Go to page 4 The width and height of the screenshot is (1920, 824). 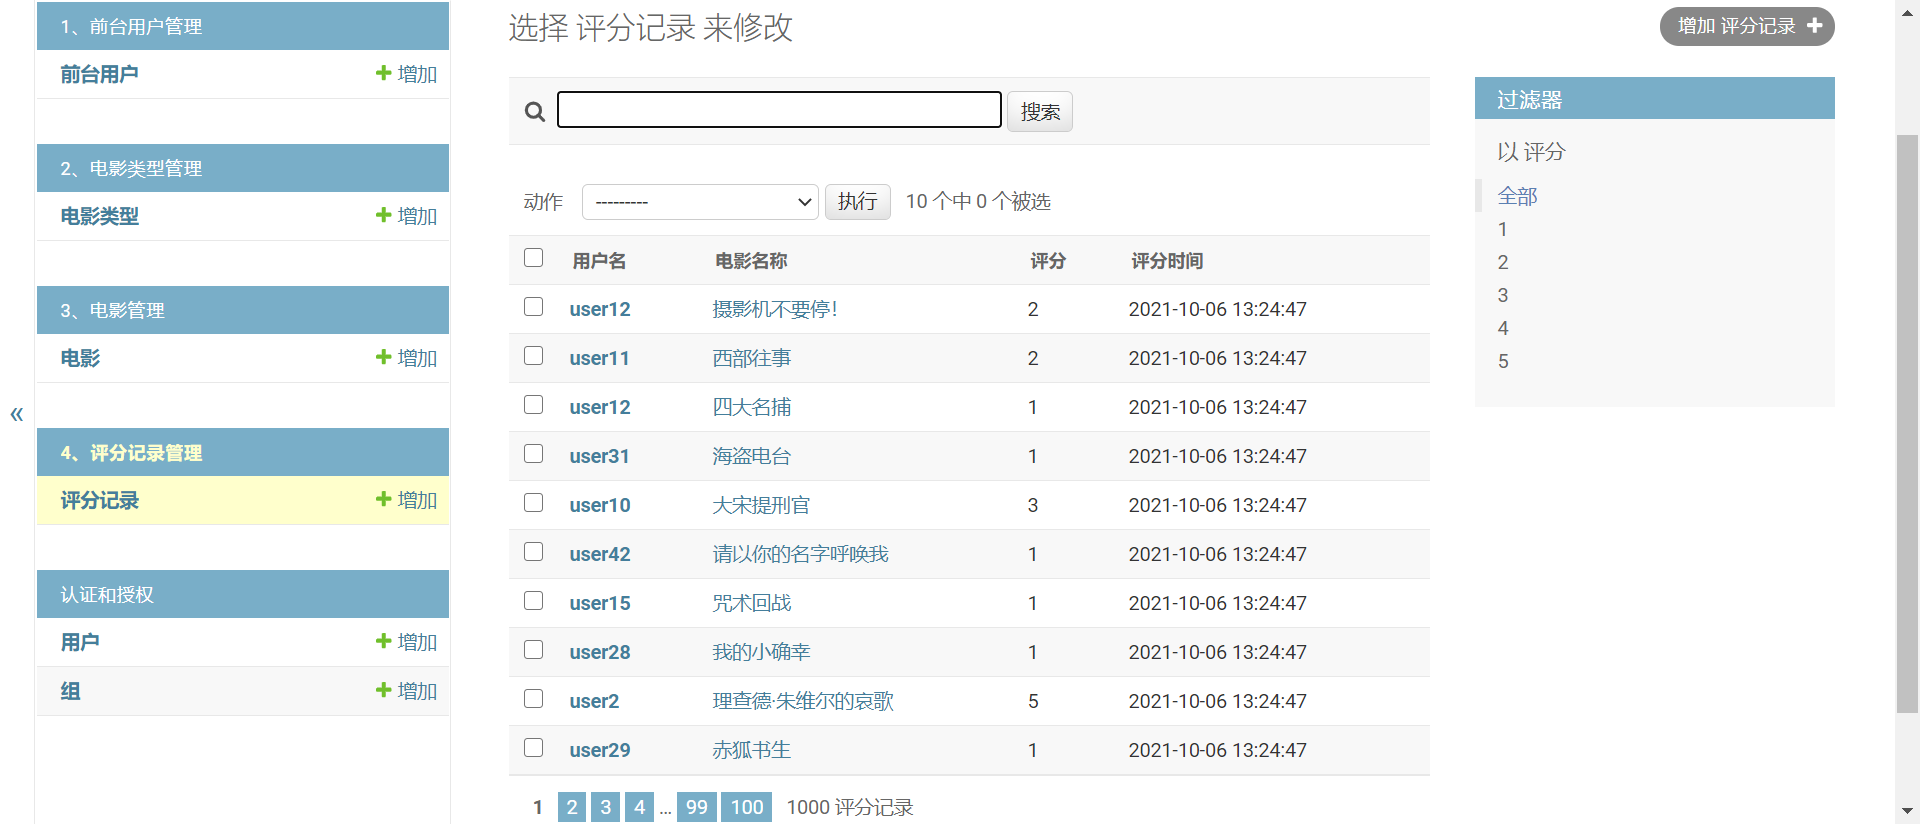click(x=640, y=807)
